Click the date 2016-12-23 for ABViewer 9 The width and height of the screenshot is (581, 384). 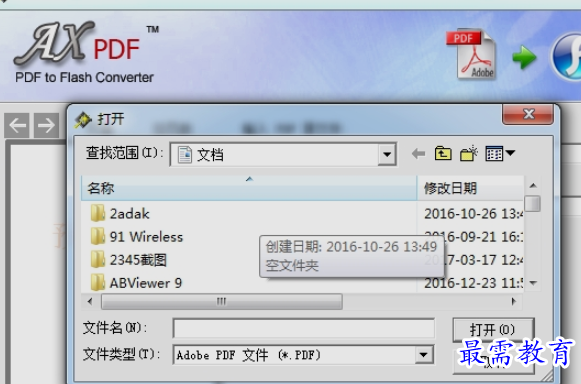(x=474, y=283)
